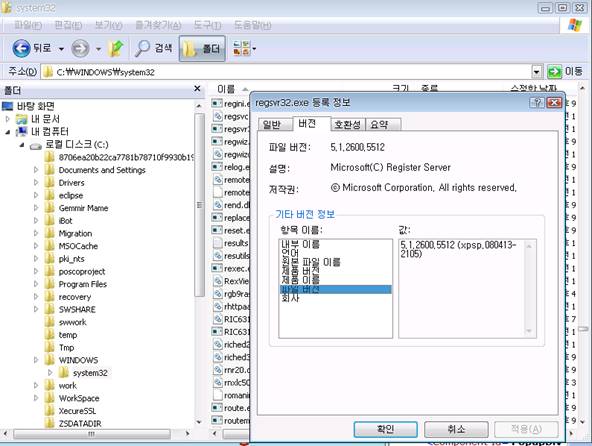
Task: Select 회사 in item list
Action: point(290,298)
